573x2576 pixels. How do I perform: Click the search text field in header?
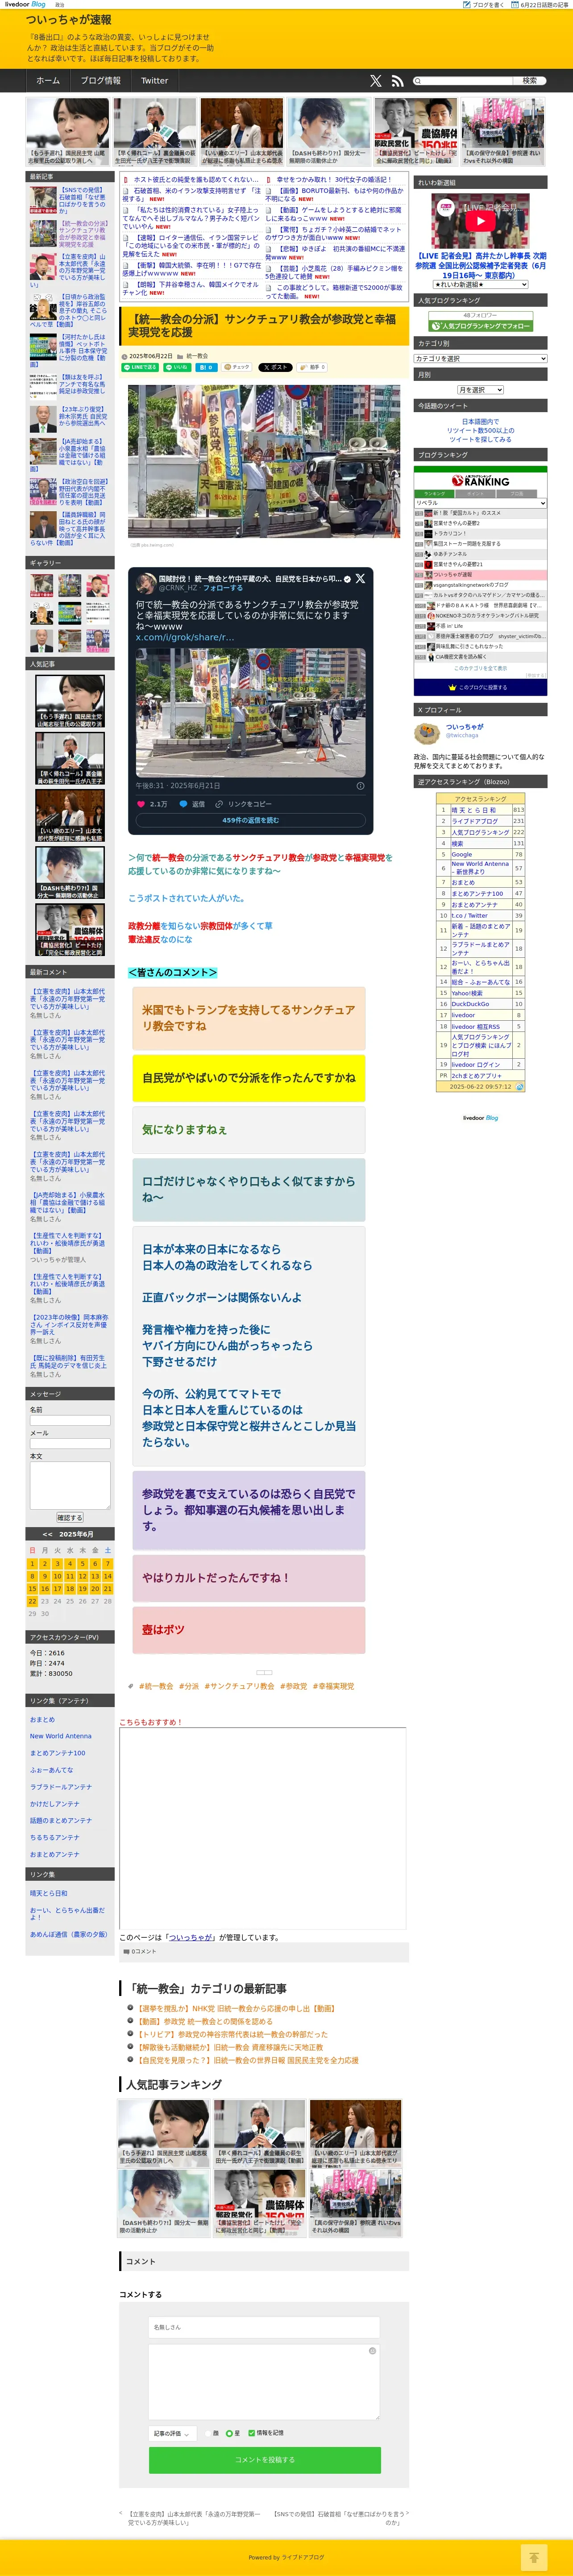pyautogui.click(x=467, y=81)
